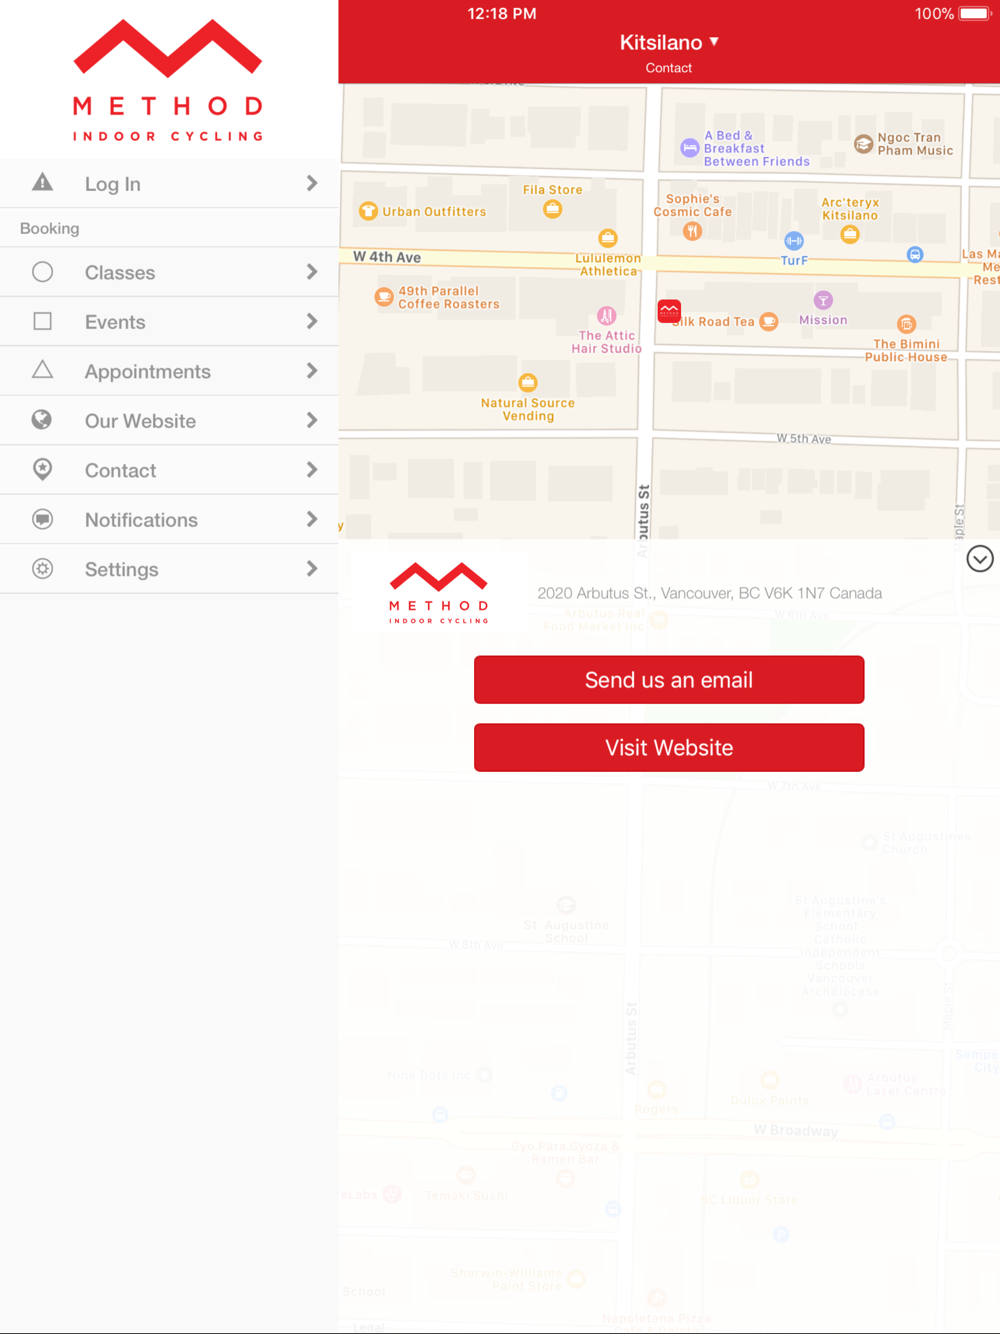Expand the Classes row chevron
Screen dimensions: 1000x1334
(312, 272)
